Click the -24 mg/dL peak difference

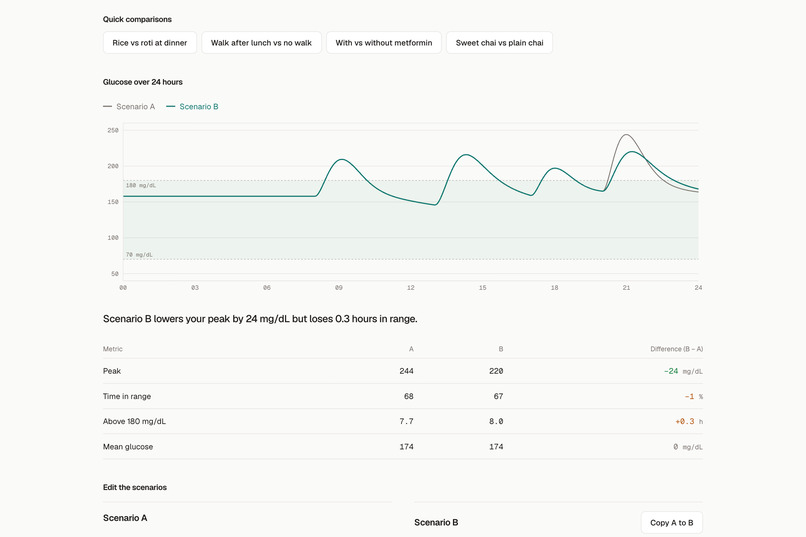[683, 371]
